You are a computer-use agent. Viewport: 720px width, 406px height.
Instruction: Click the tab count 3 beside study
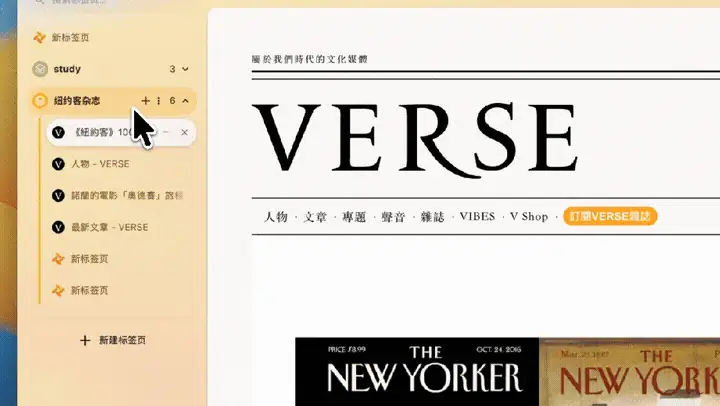point(172,69)
